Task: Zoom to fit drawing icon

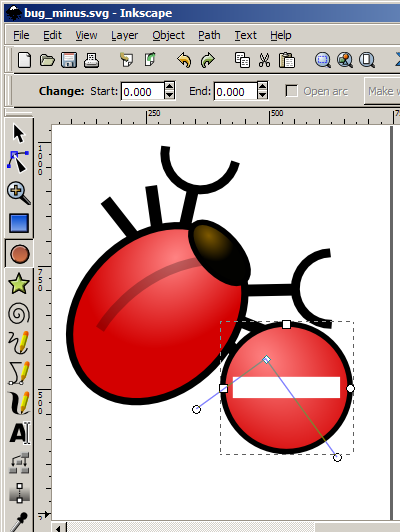Action: [345, 60]
